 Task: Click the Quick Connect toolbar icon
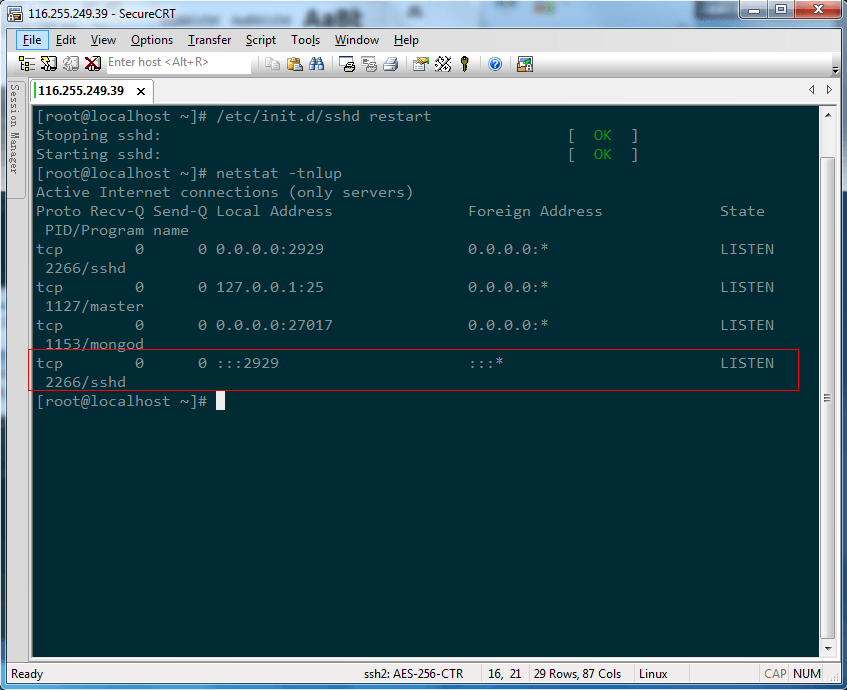coord(49,63)
